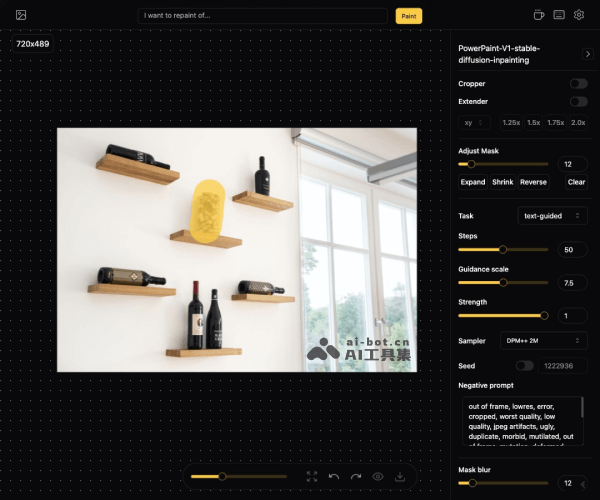Click the reset zoom expand icon
This screenshot has width=600, height=500.
tap(312, 477)
